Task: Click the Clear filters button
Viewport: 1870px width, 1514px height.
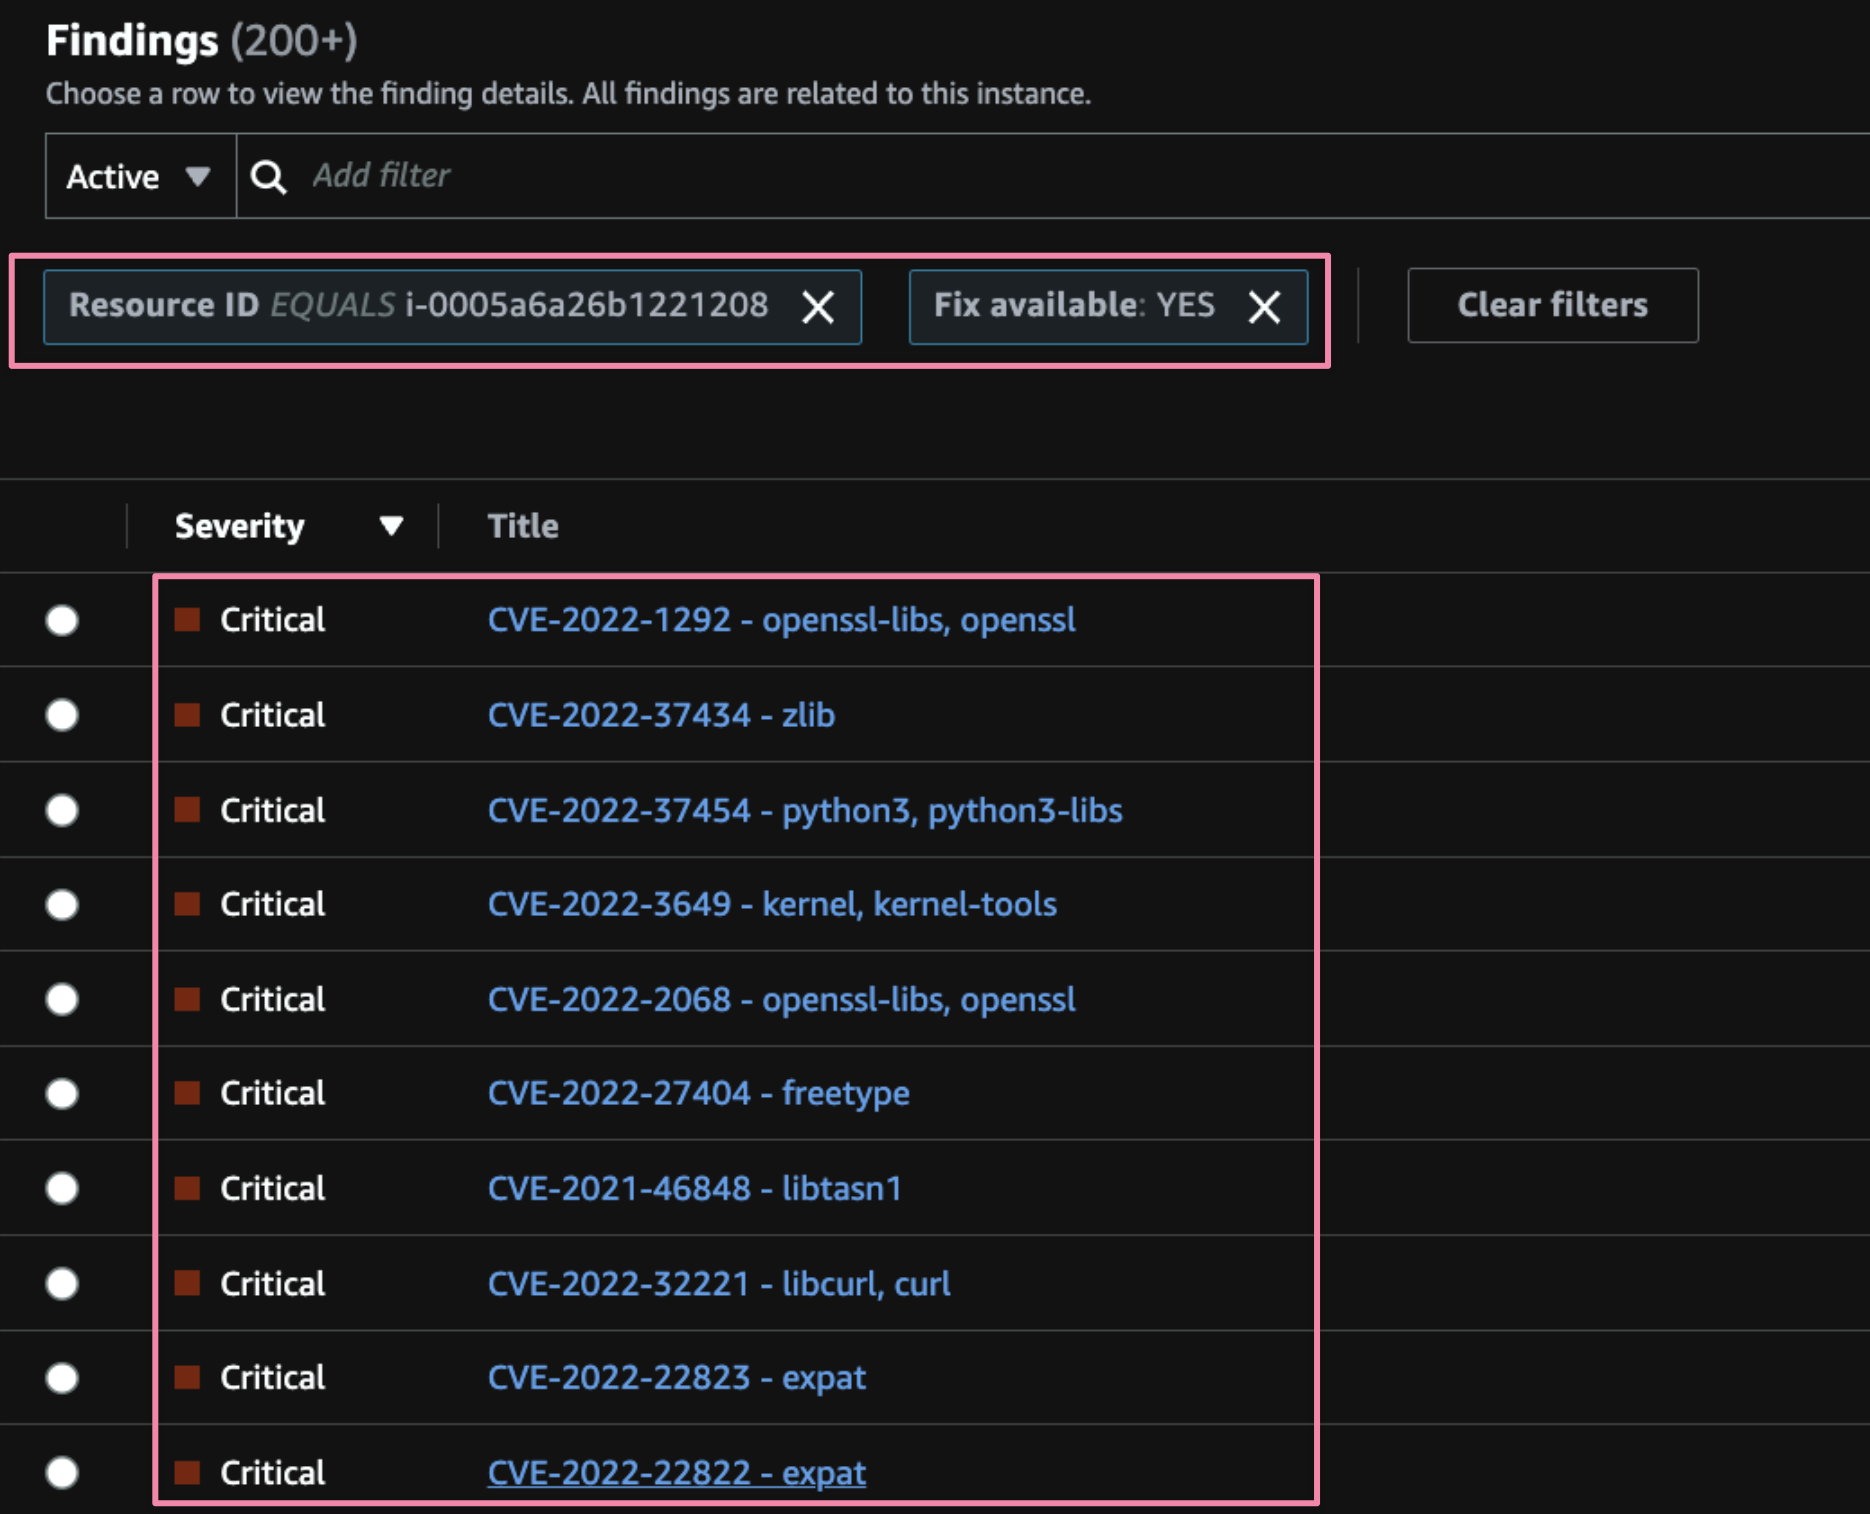Action: 1552,305
